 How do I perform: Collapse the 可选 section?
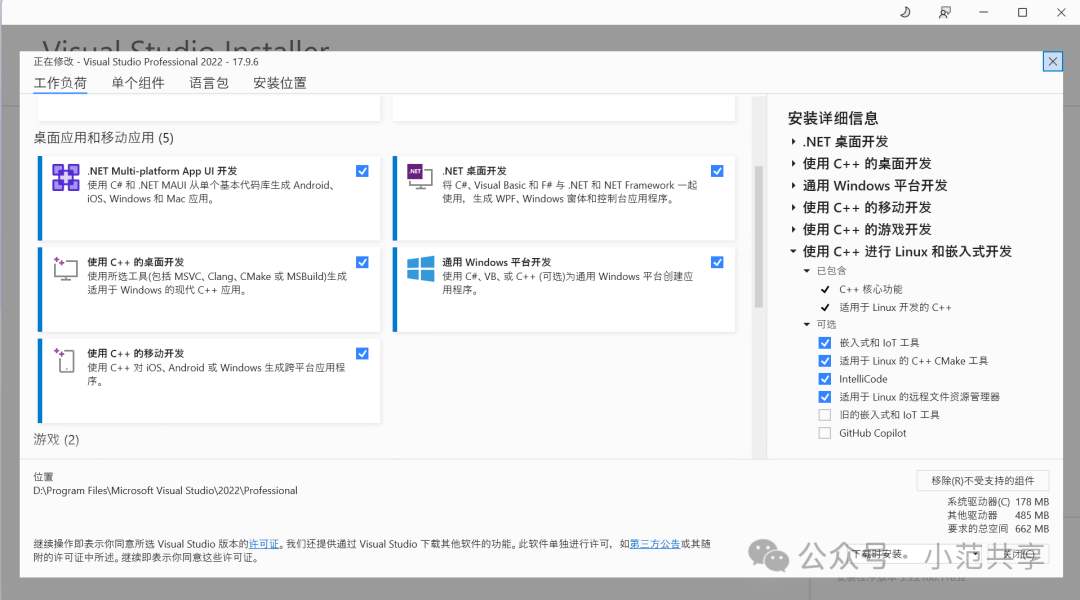pyautogui.click(x=807, y=324)
